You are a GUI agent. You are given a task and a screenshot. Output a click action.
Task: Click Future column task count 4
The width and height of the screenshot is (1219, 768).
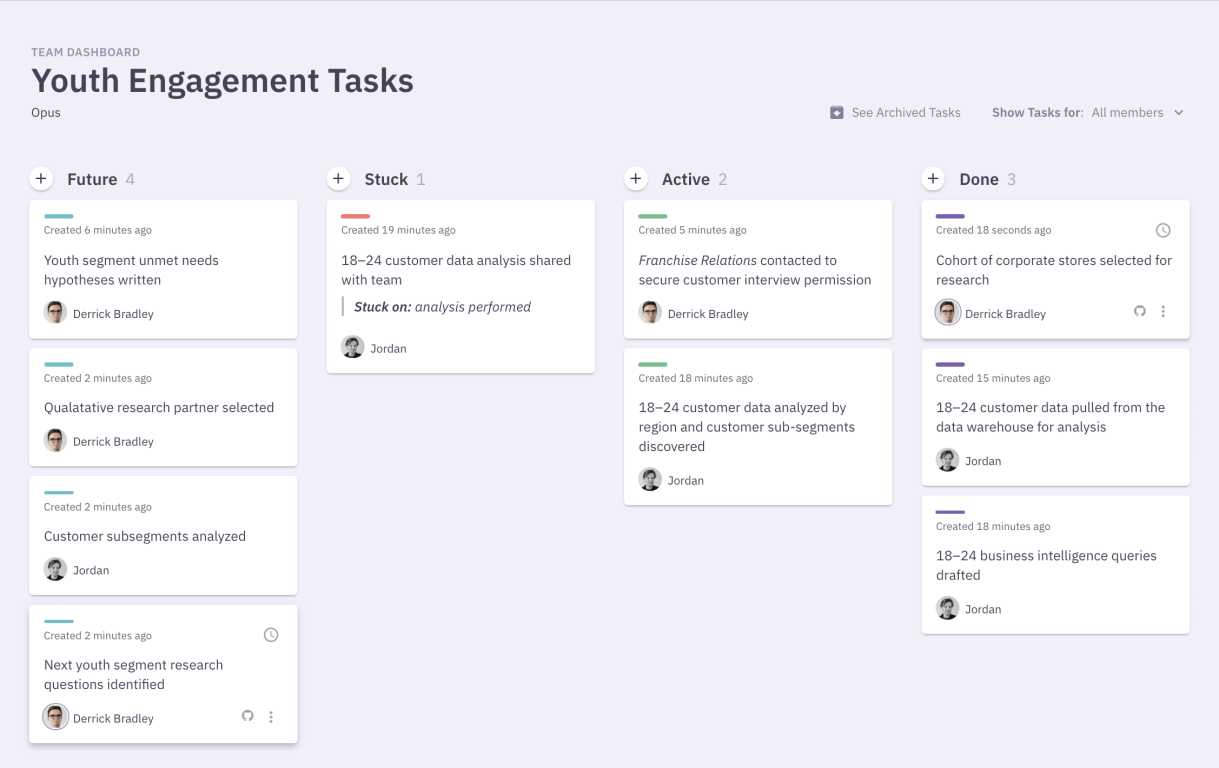coord(130,179)
